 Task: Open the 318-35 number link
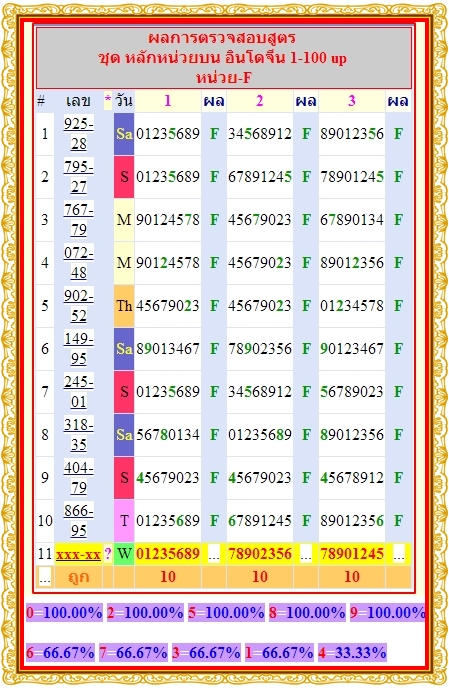pyautogui.click(x=79, y=435)
